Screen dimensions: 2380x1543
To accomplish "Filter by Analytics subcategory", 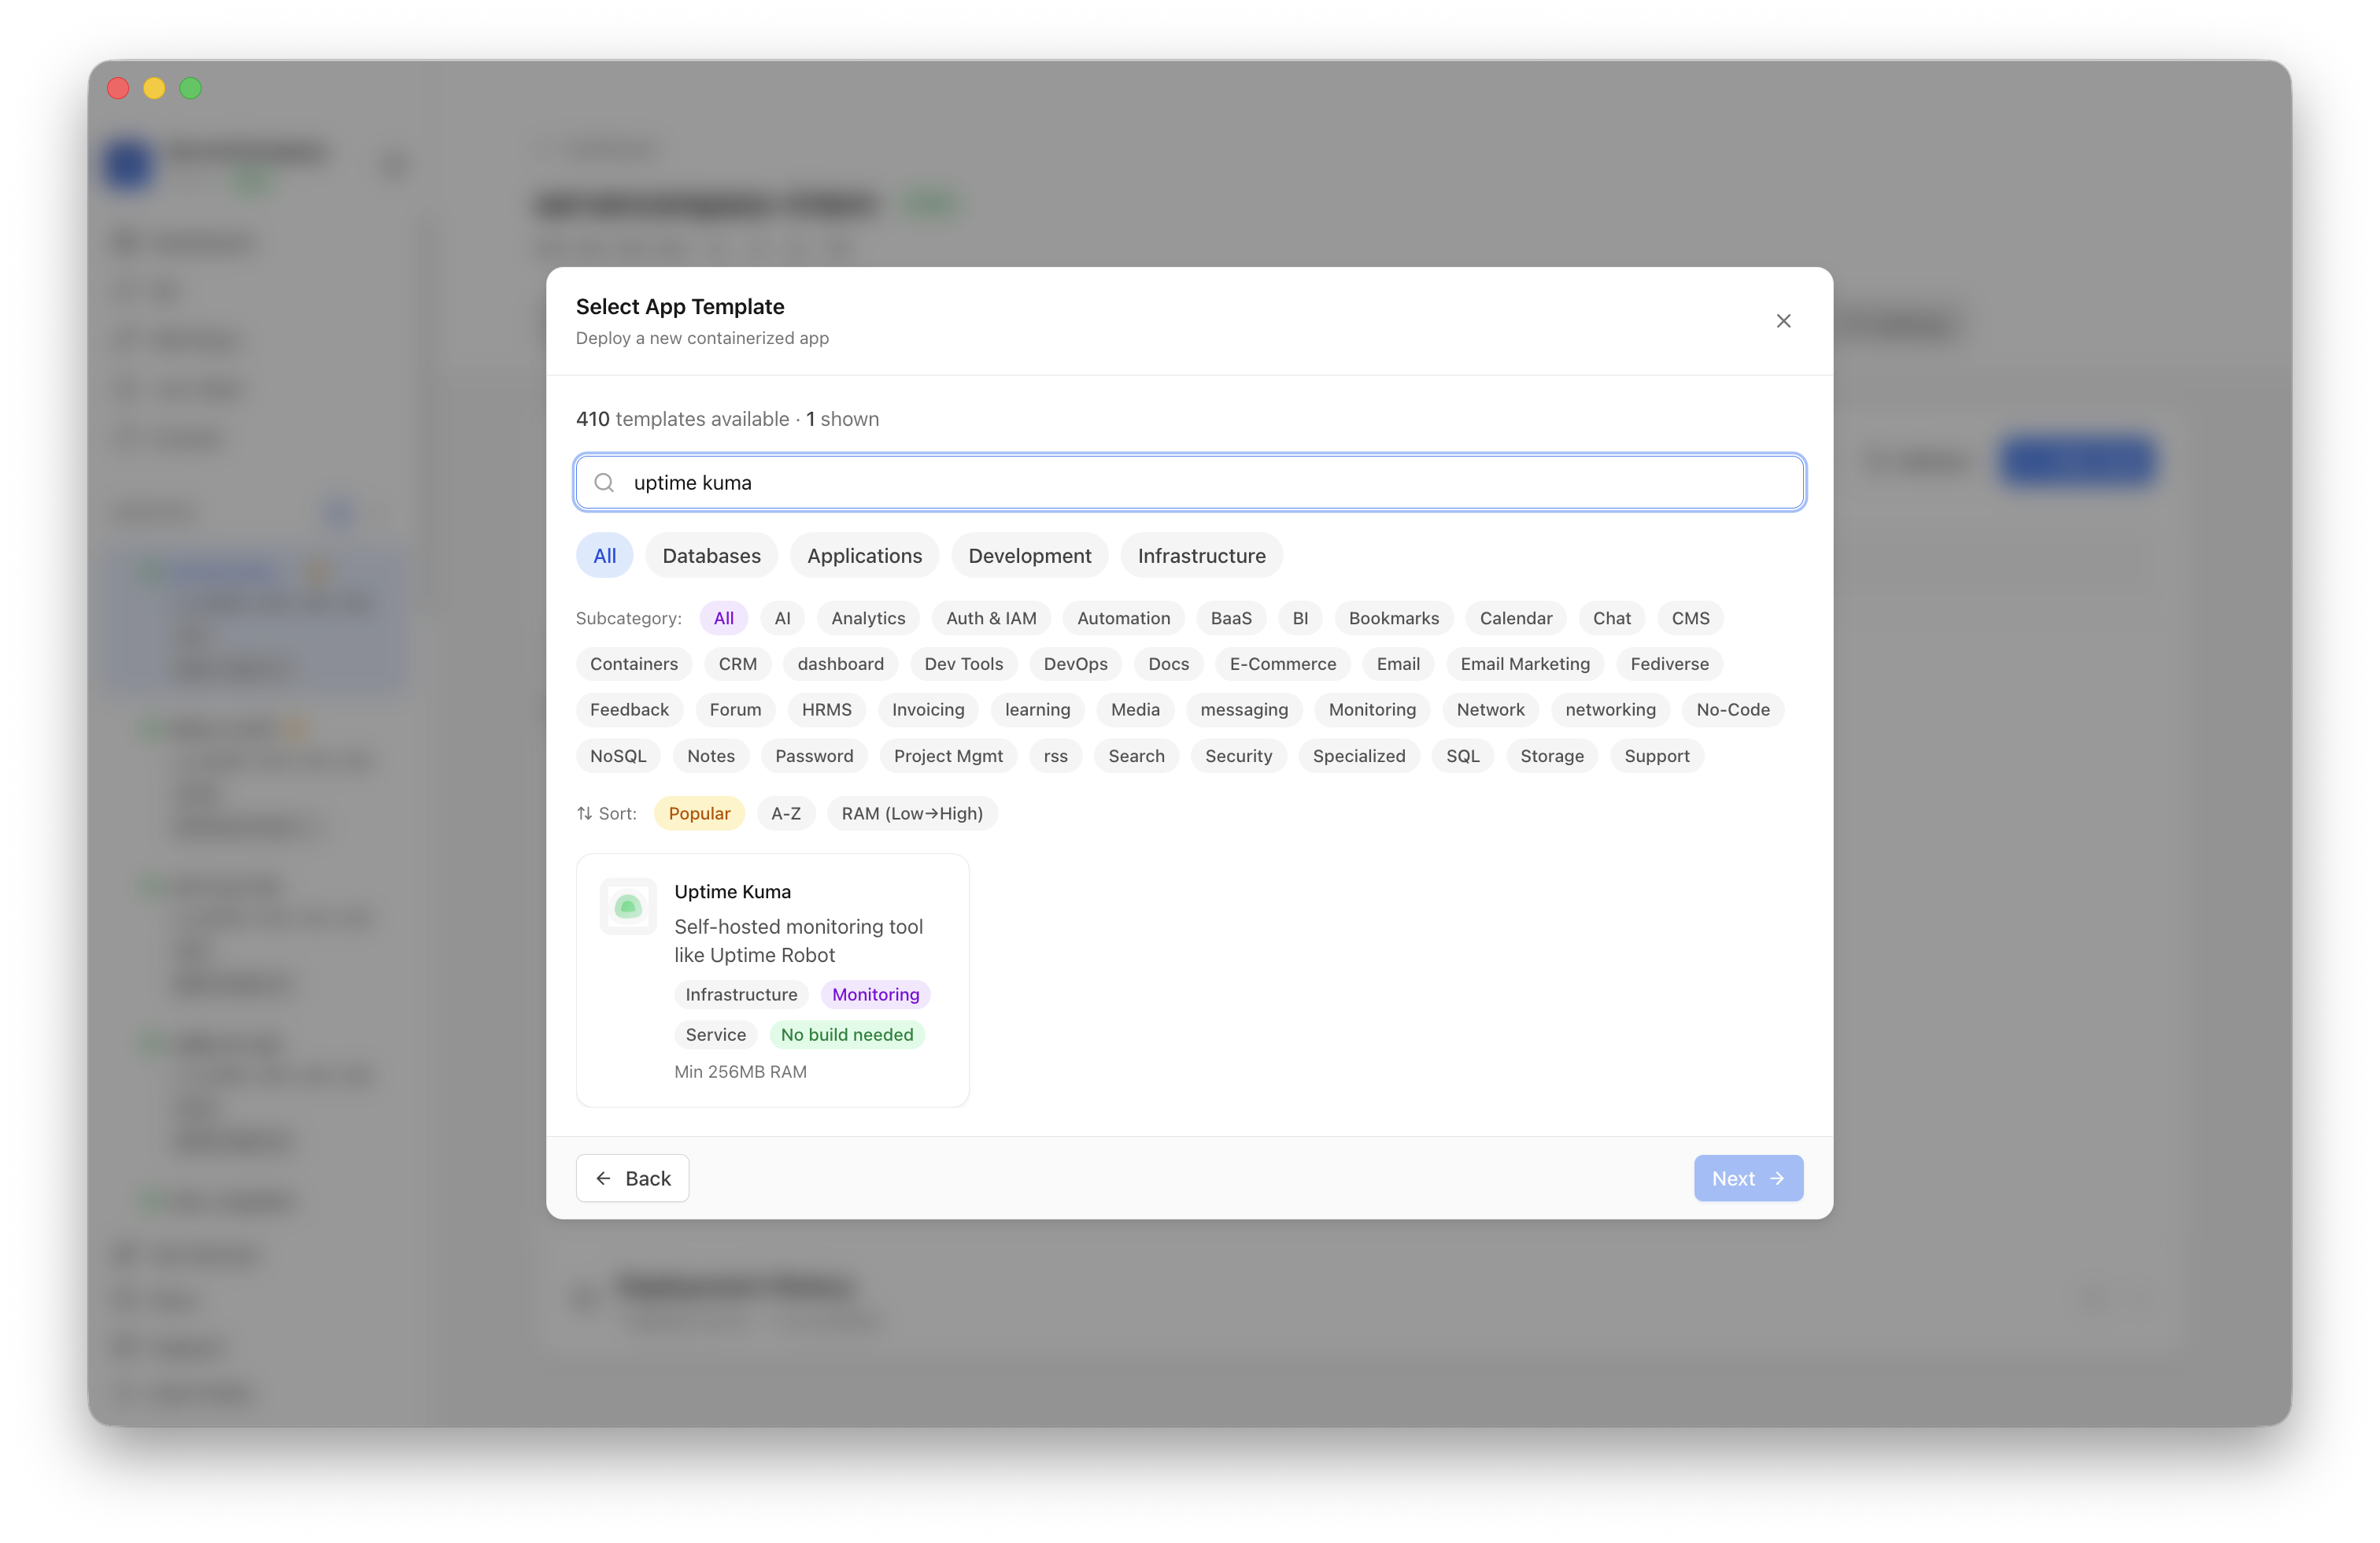I will coord(868,618).
